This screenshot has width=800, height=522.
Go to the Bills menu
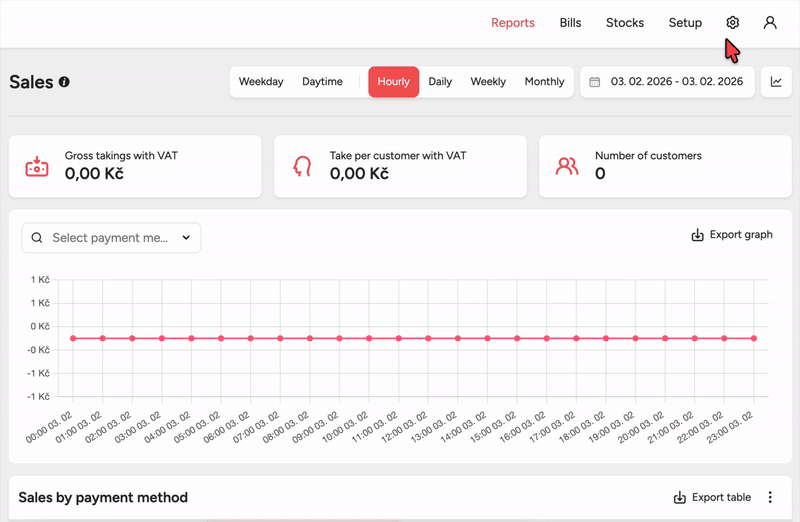pyautogui.click(x=570, y=23)
